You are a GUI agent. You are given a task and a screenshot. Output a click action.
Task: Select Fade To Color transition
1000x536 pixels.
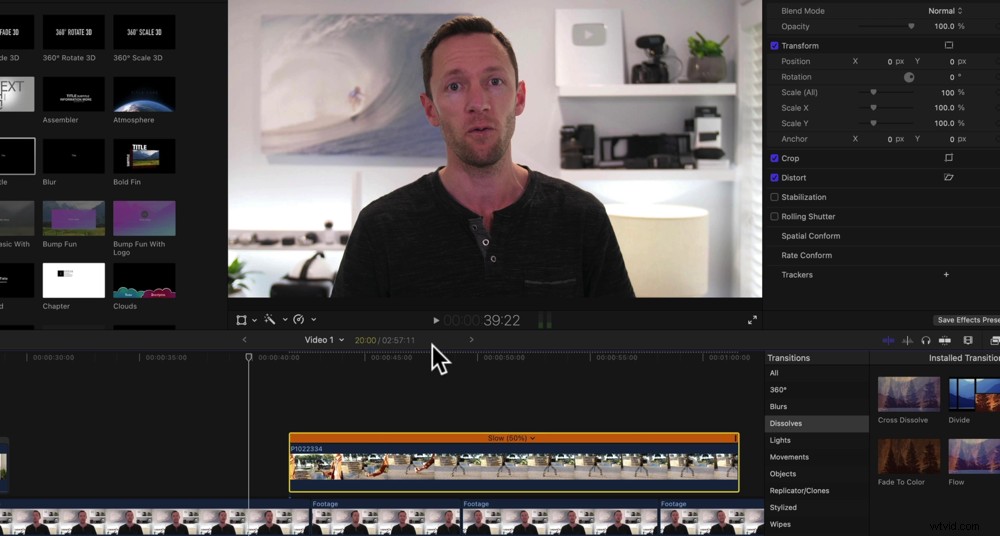pyautogui.click(x=909, y=456)
